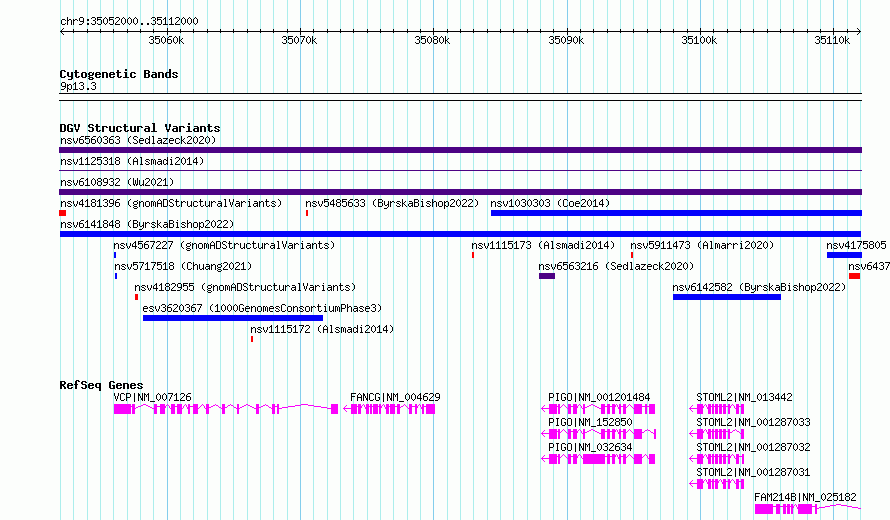Click the second nsv1115172 (Alsmadi2014) label

pyautogui.click(x=322, y=329)
